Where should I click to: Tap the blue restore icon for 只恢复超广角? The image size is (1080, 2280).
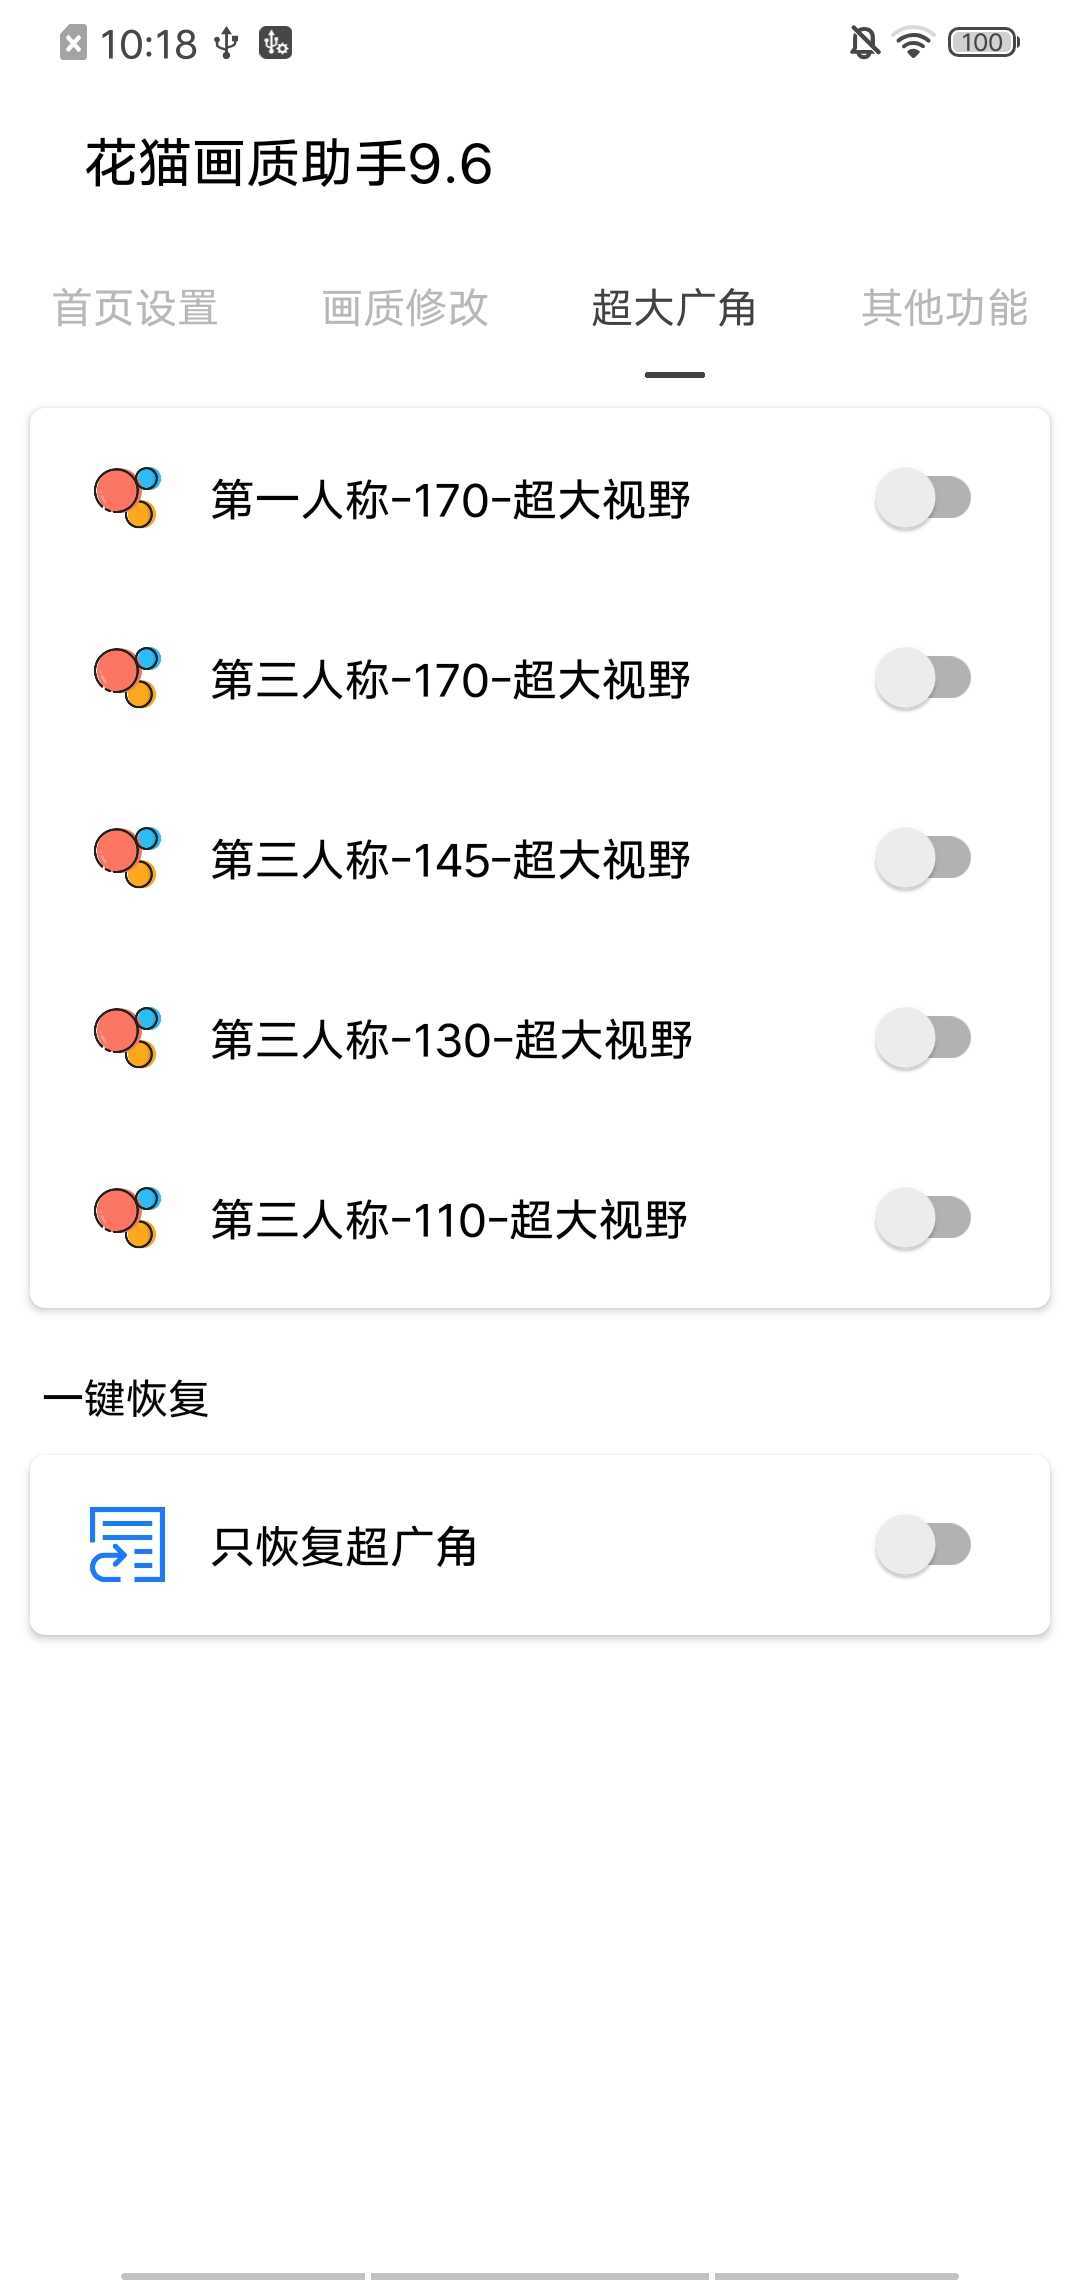click(x=127, y=1544)
